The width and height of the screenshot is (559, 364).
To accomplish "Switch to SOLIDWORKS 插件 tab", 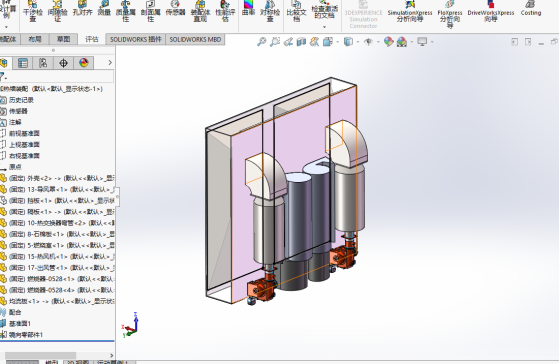I will pyautogui.click(x=135, y=39).
